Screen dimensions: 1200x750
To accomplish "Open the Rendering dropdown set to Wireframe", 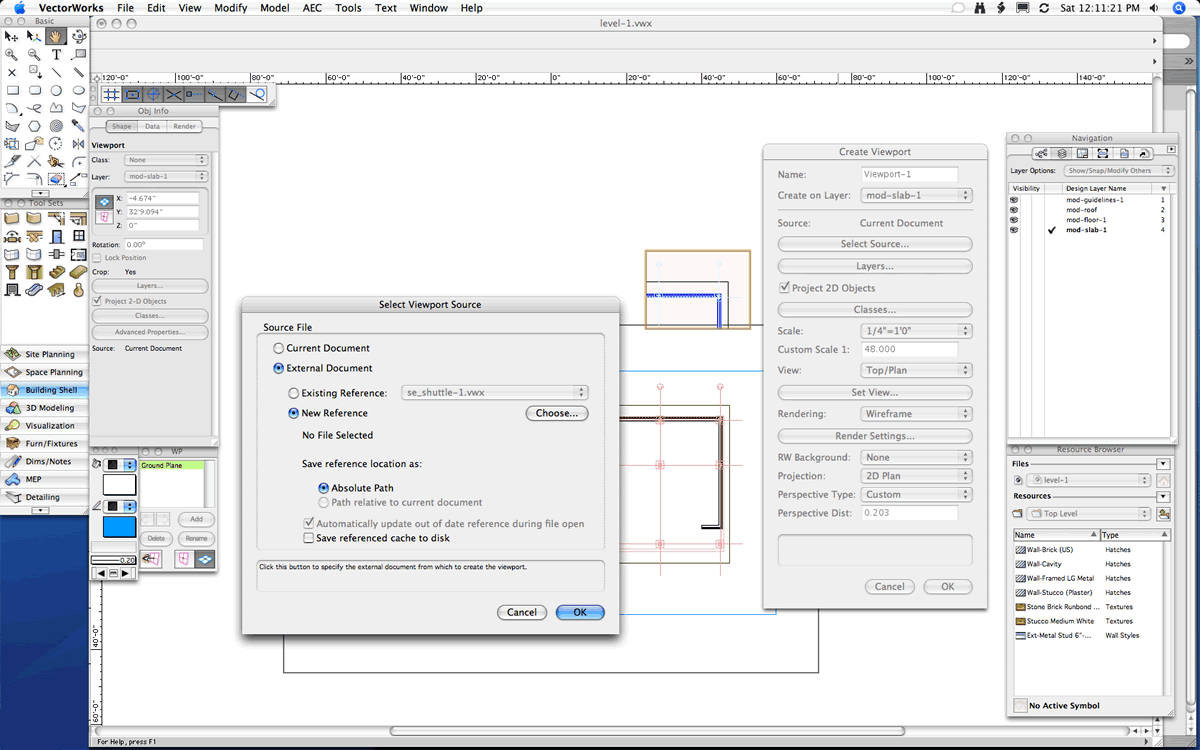I will tap(915, 413).
